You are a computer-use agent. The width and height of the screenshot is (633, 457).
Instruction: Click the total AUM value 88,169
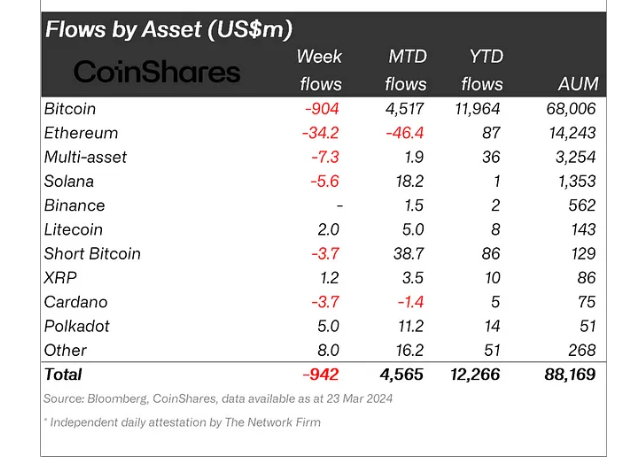pos(567,375)
